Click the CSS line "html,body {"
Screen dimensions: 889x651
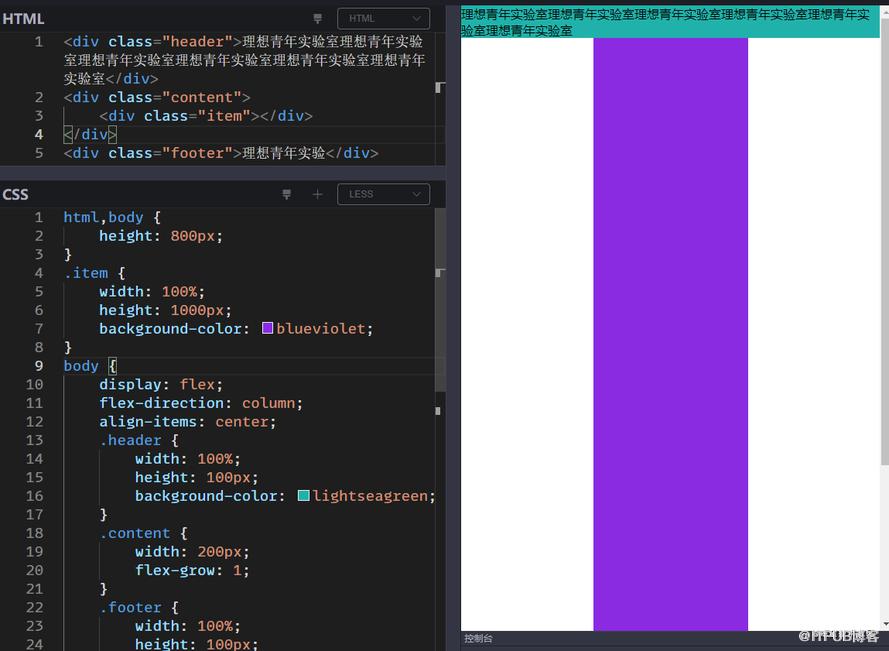(x=112, y=217)
